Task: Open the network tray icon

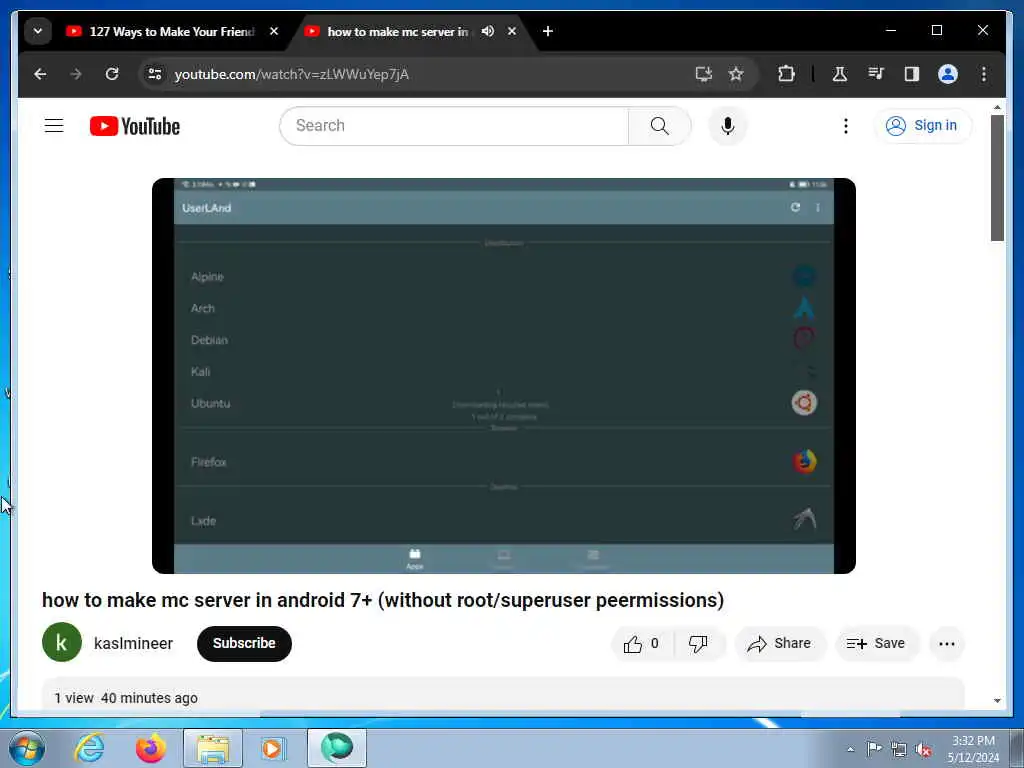Action: 899,749
